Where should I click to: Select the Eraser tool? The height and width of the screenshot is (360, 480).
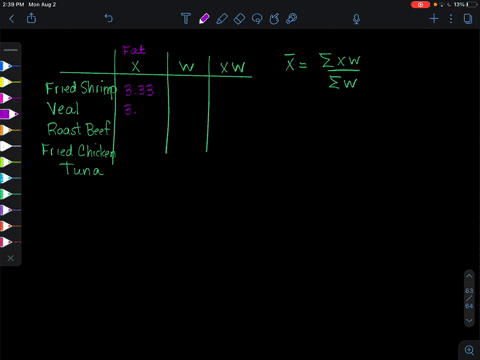[239, 19]
